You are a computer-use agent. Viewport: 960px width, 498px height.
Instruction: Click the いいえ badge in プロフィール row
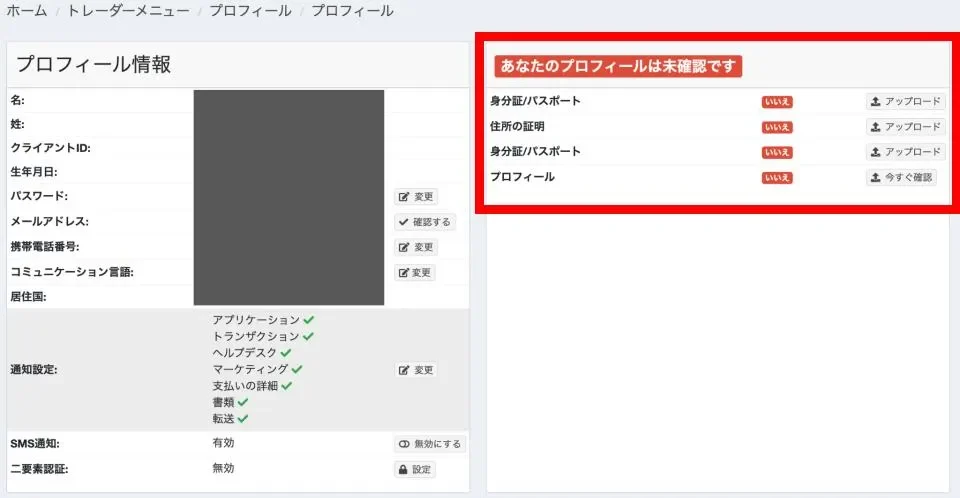(x=777, y=178)
